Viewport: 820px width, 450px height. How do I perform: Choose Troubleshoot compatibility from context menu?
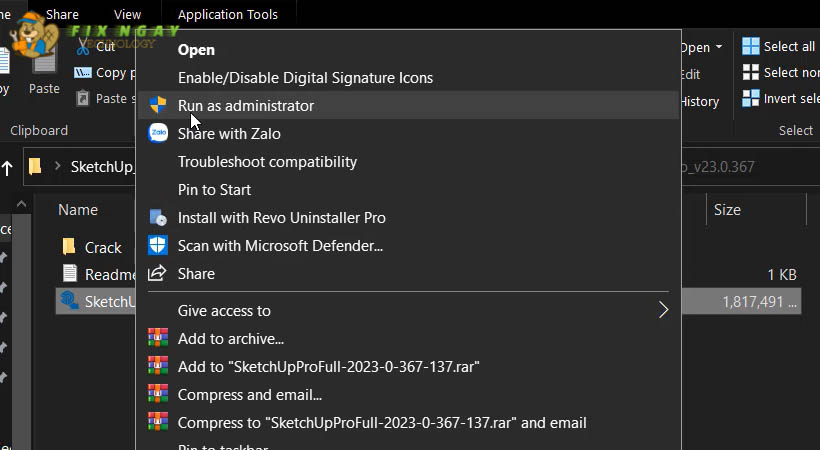click(267, 162)
